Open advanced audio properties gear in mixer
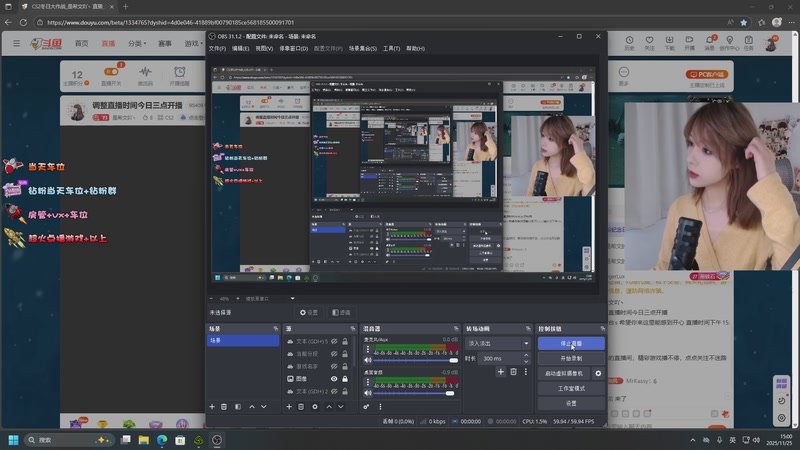Image resolution: width=800 pixels, height=450 pixels. pyautogui.click(x=367, y=407)
